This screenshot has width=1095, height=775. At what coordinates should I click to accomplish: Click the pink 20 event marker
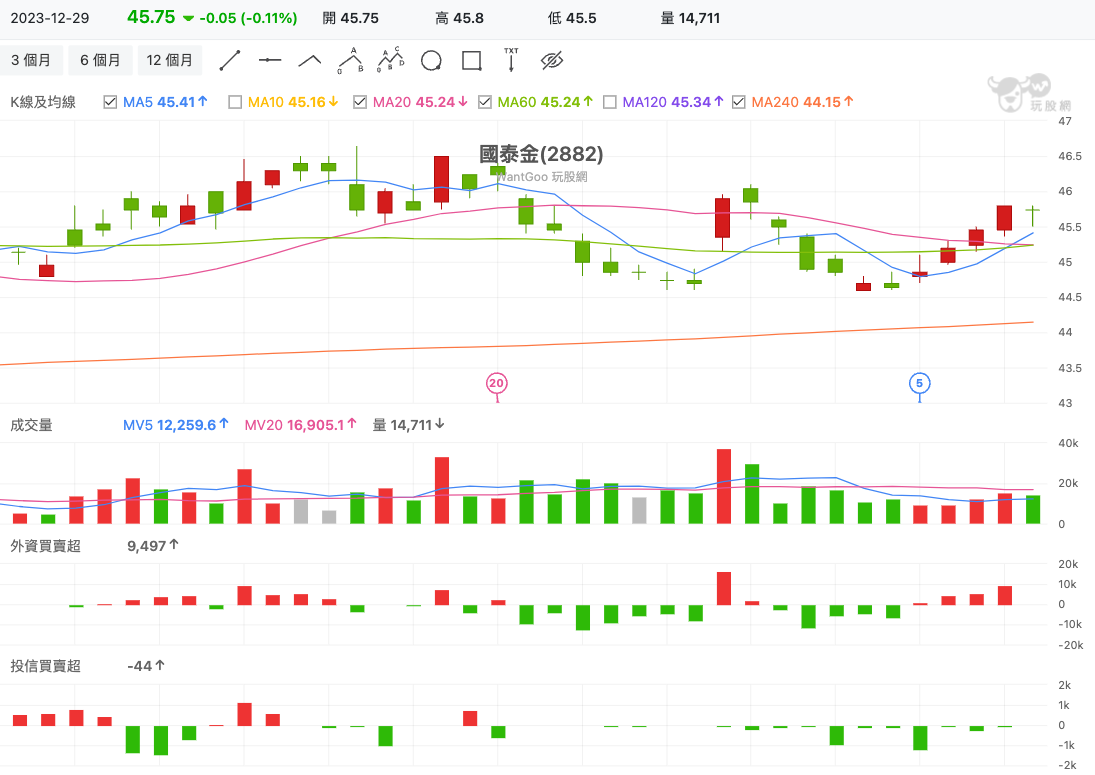(x=497, y=383)
